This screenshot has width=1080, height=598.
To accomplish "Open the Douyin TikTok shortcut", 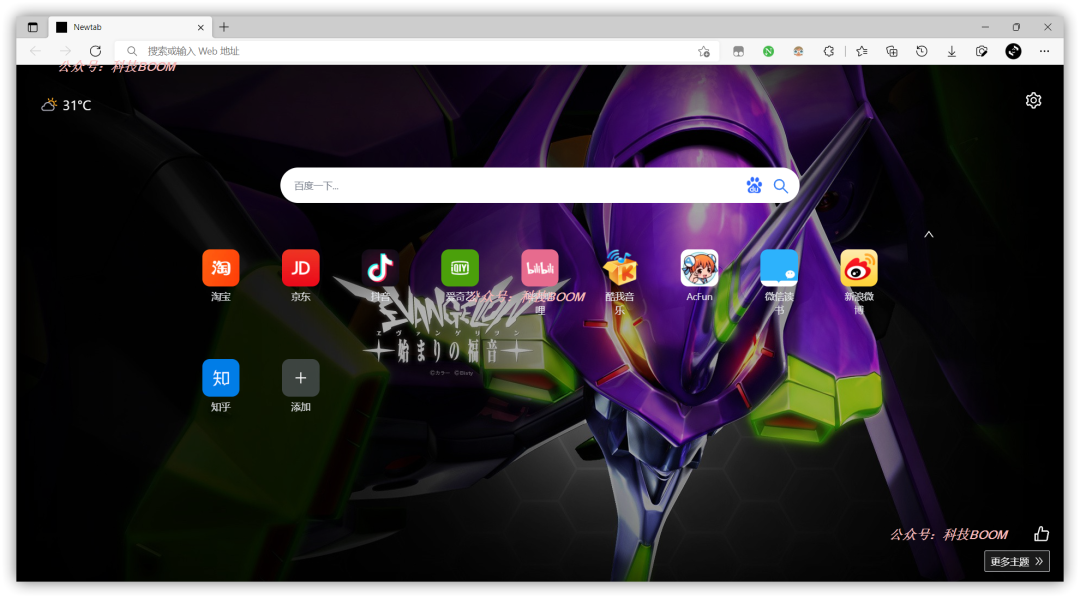I will click(380, 268).
